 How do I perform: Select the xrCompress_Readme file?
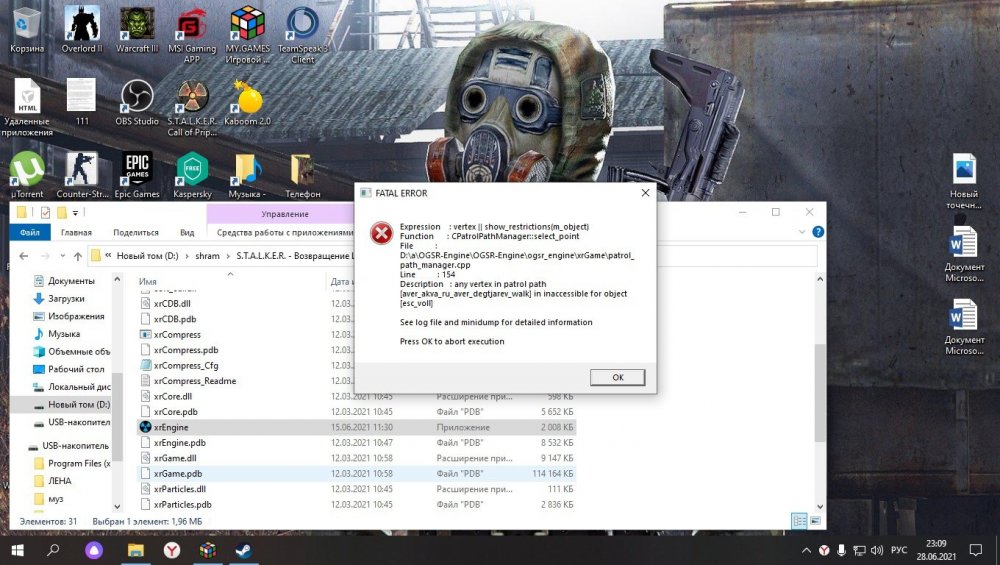coord(195,381)
